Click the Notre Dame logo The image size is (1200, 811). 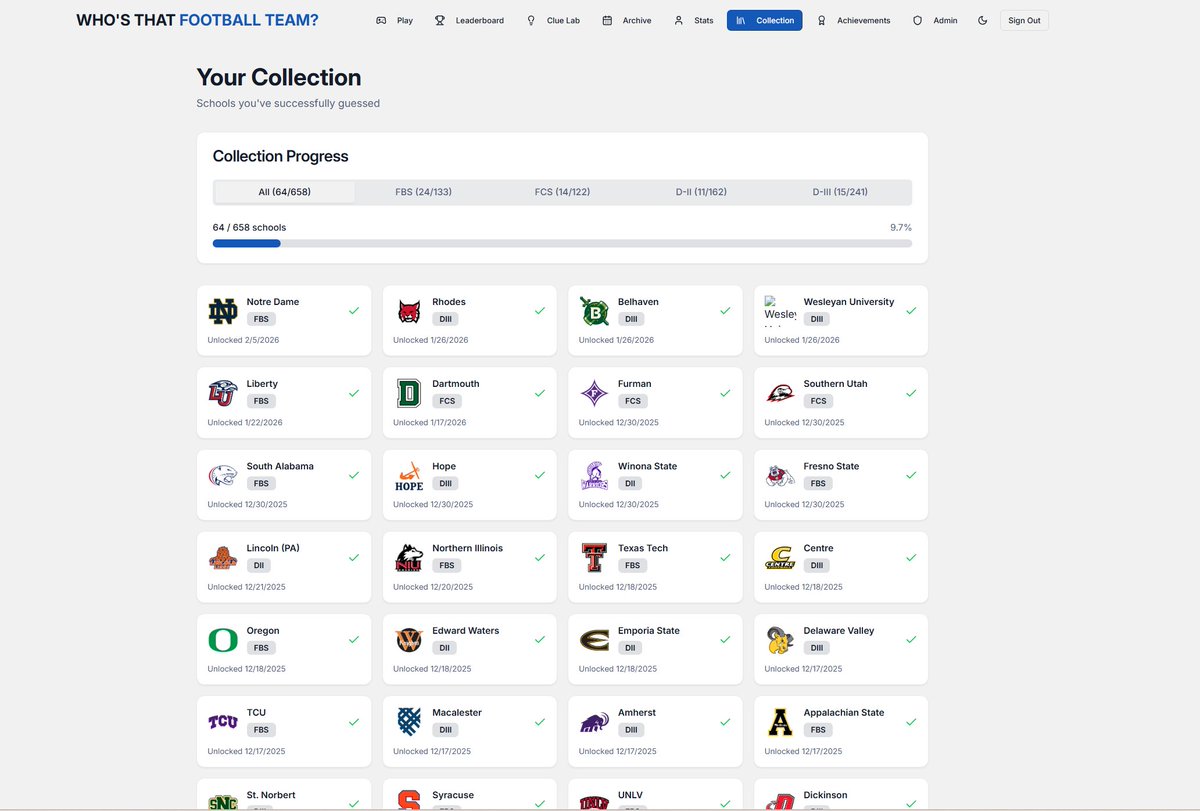pos(223,312)
